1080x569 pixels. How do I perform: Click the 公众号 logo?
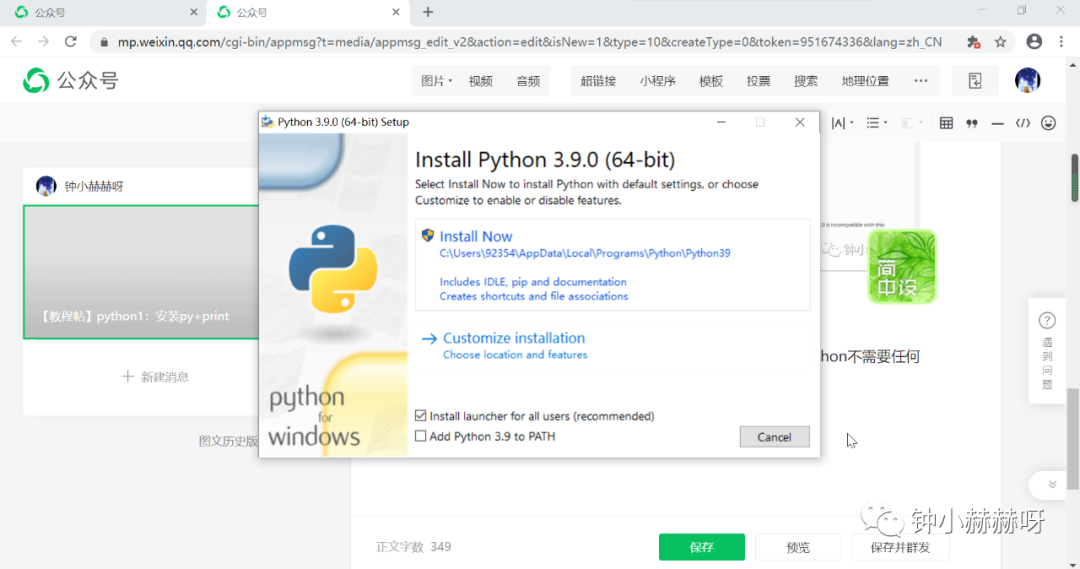tap(70, 81)
